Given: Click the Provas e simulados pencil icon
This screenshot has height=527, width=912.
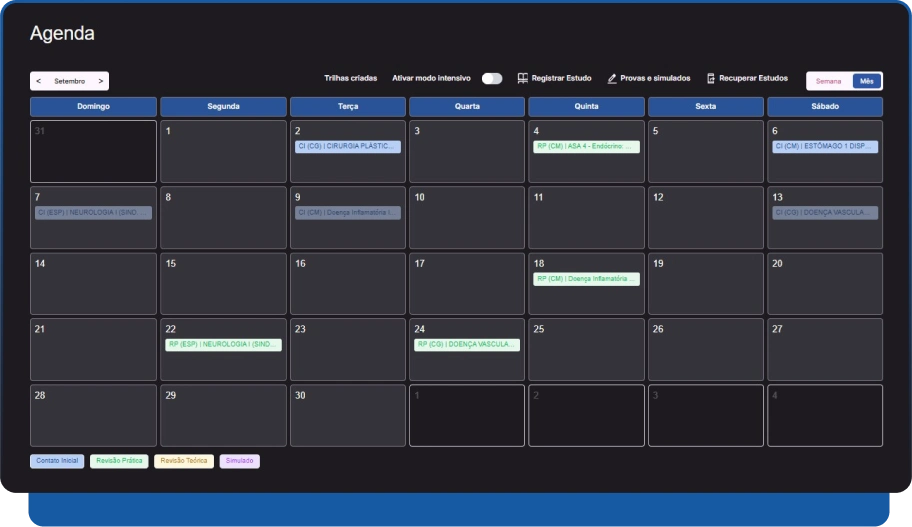Looking at the screenshot, I should (612, 78).
